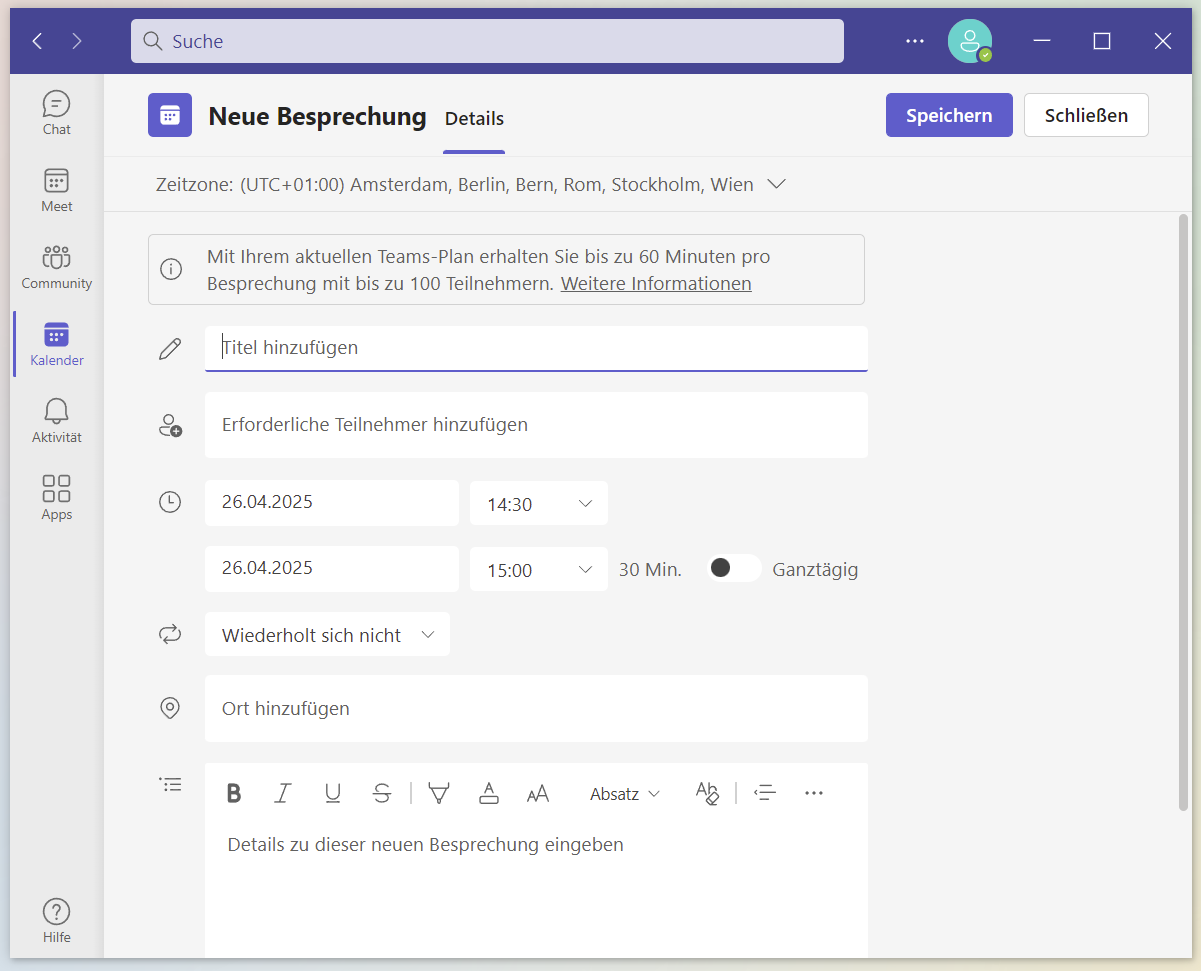Screen dimensions: 1201x971
Task: Go forward with the right arrow
Action: 77,41
